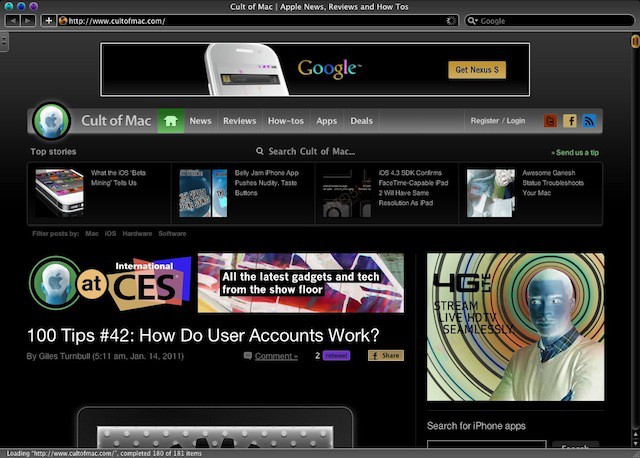Open the 'Belly Jam iPhone App' story title
Image resolution: width=640 pixels, height=458 pixels.
(267, 182)
